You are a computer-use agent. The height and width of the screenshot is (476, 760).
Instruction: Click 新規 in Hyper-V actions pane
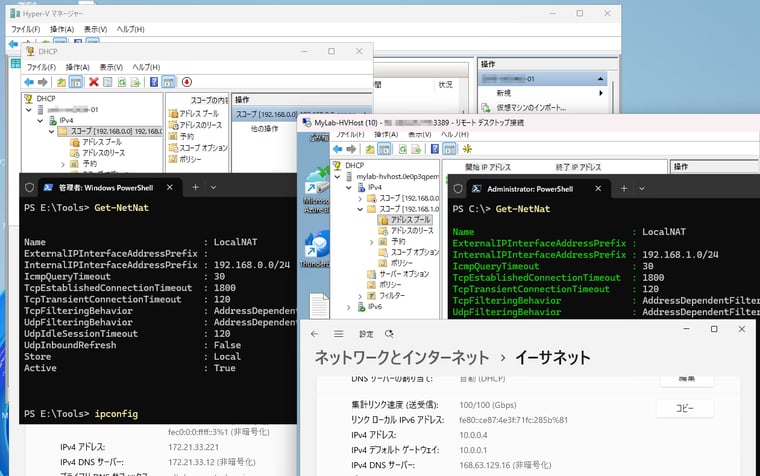click(x=503, y=93)
